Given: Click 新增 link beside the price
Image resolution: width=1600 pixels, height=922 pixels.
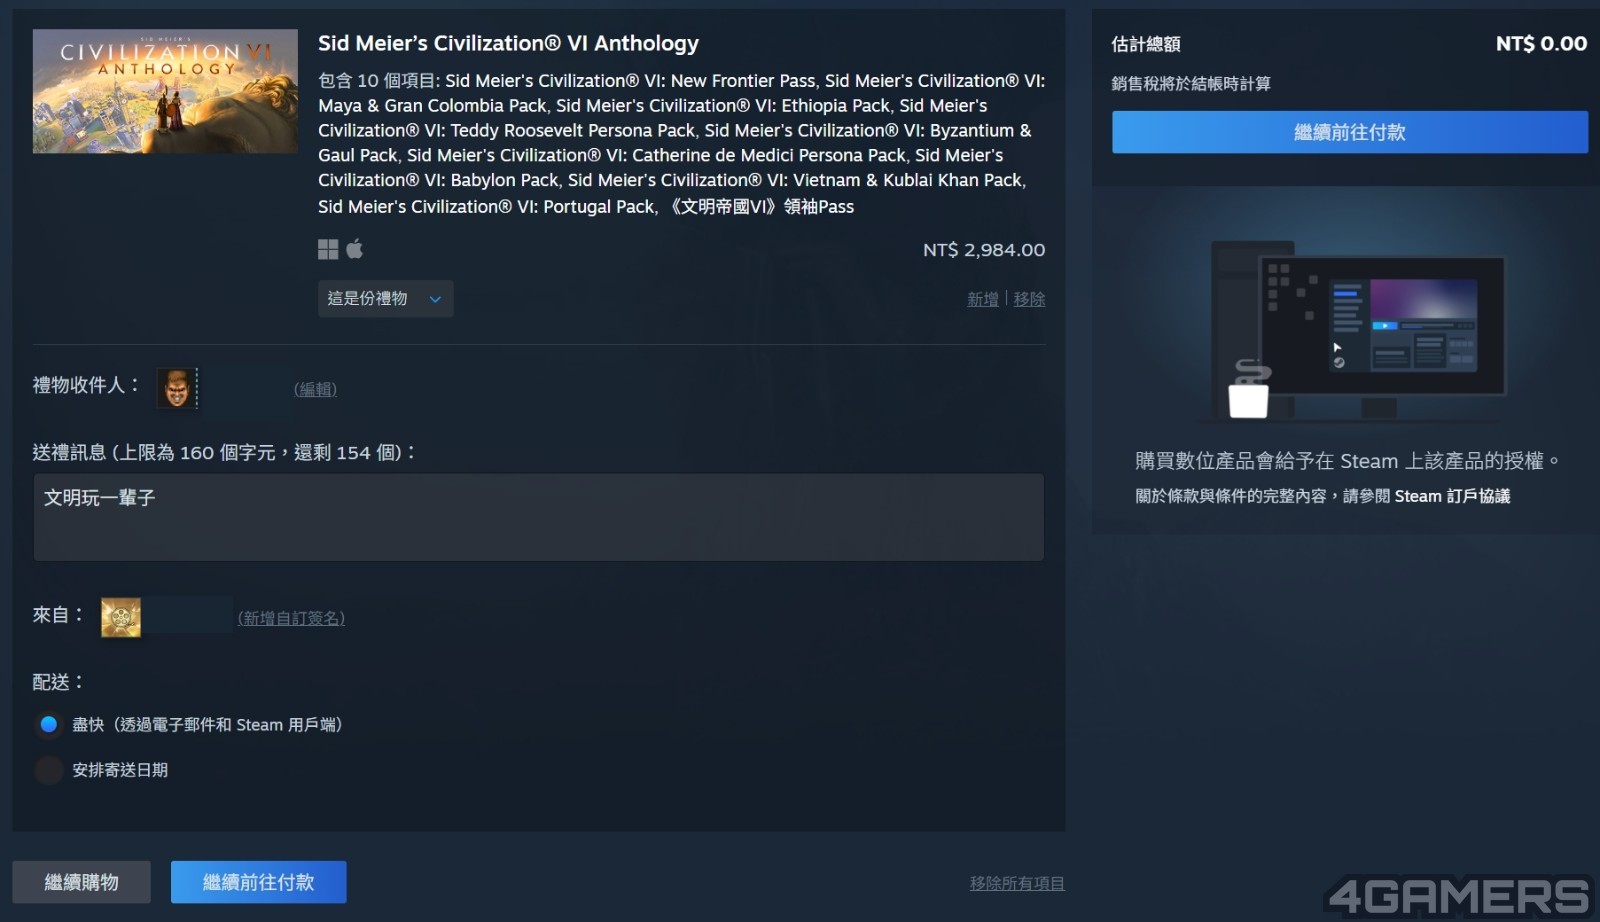Looking at the screenshot, I should point(982,299).
